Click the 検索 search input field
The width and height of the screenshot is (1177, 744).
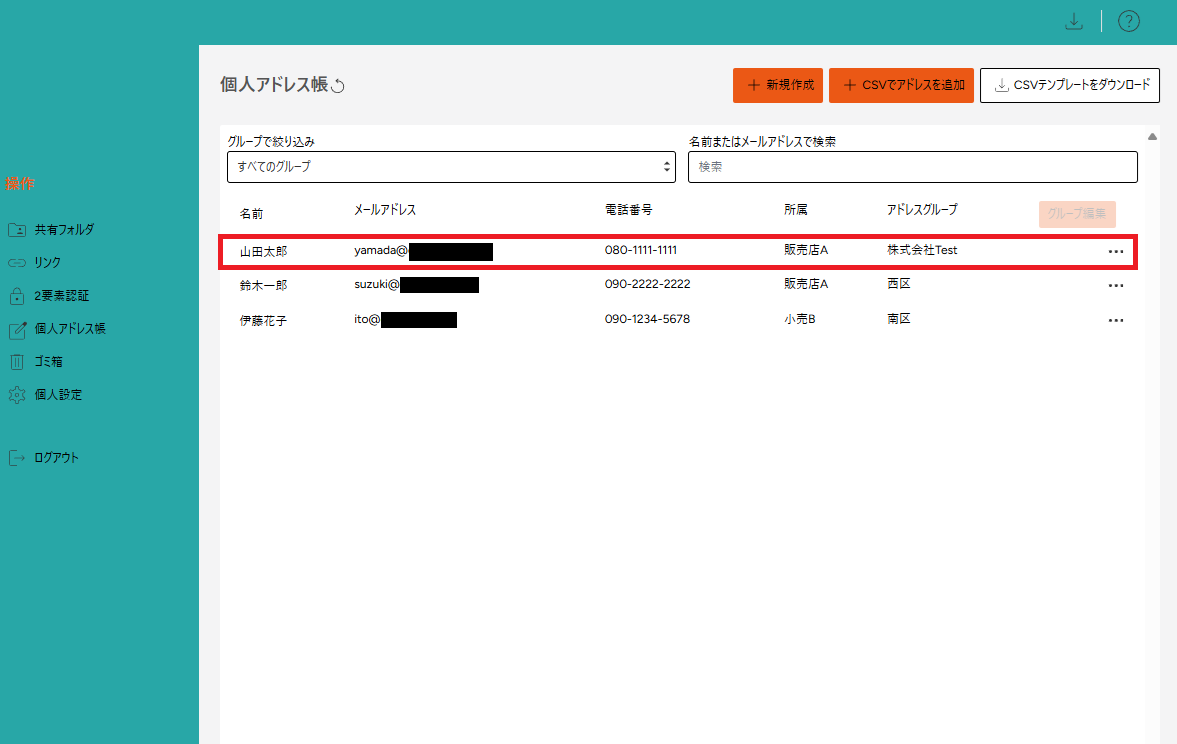(x=913, y=167)
